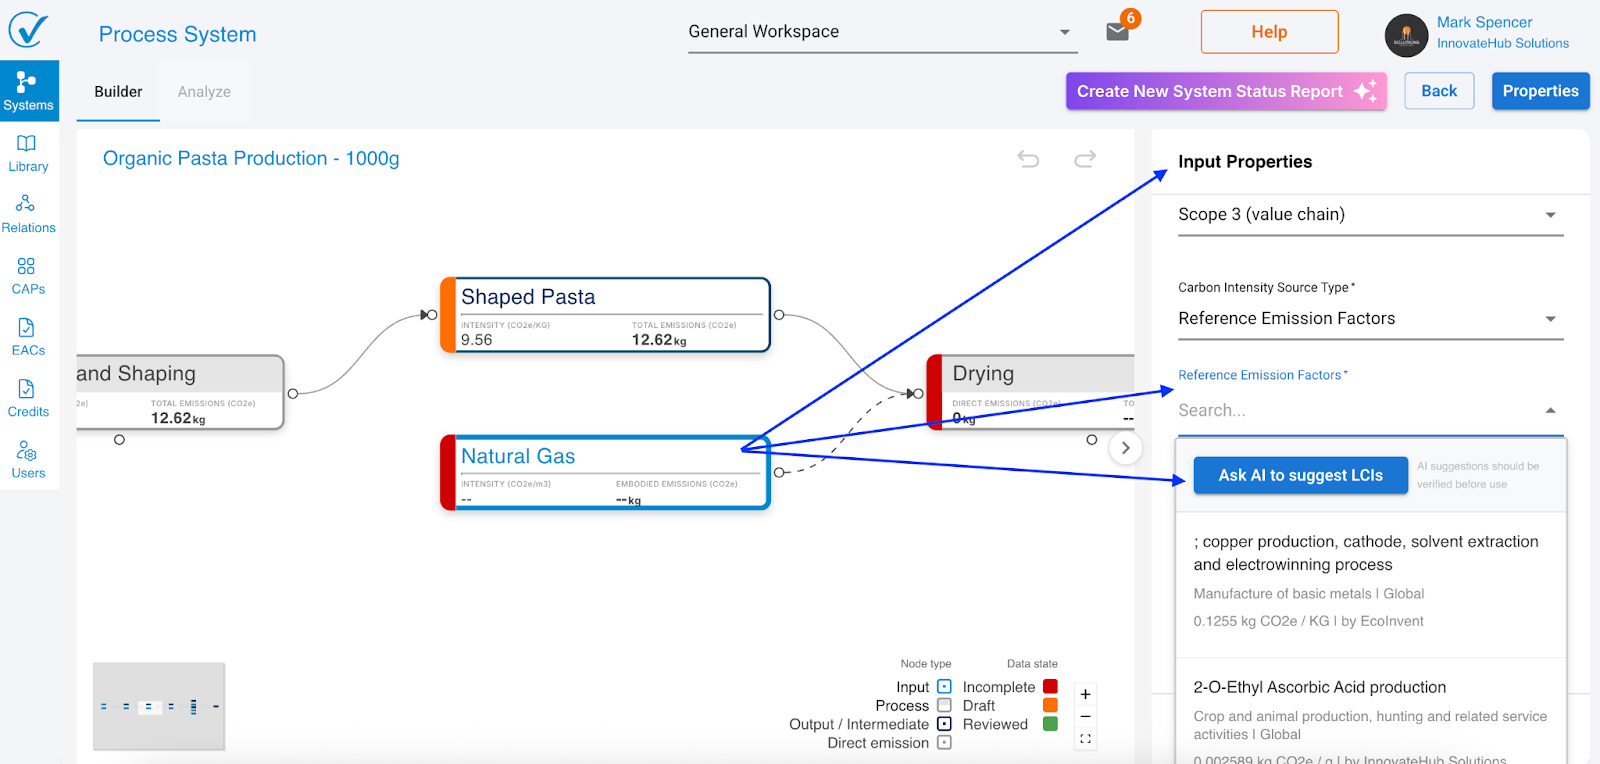Open the Users sidebar icon

[28, 459]
